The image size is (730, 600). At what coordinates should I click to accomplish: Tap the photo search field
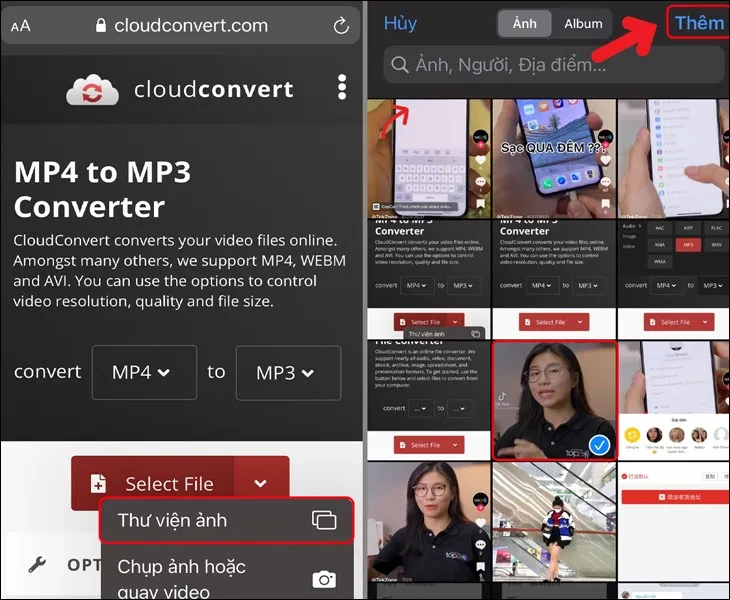(x=555, y=65)
